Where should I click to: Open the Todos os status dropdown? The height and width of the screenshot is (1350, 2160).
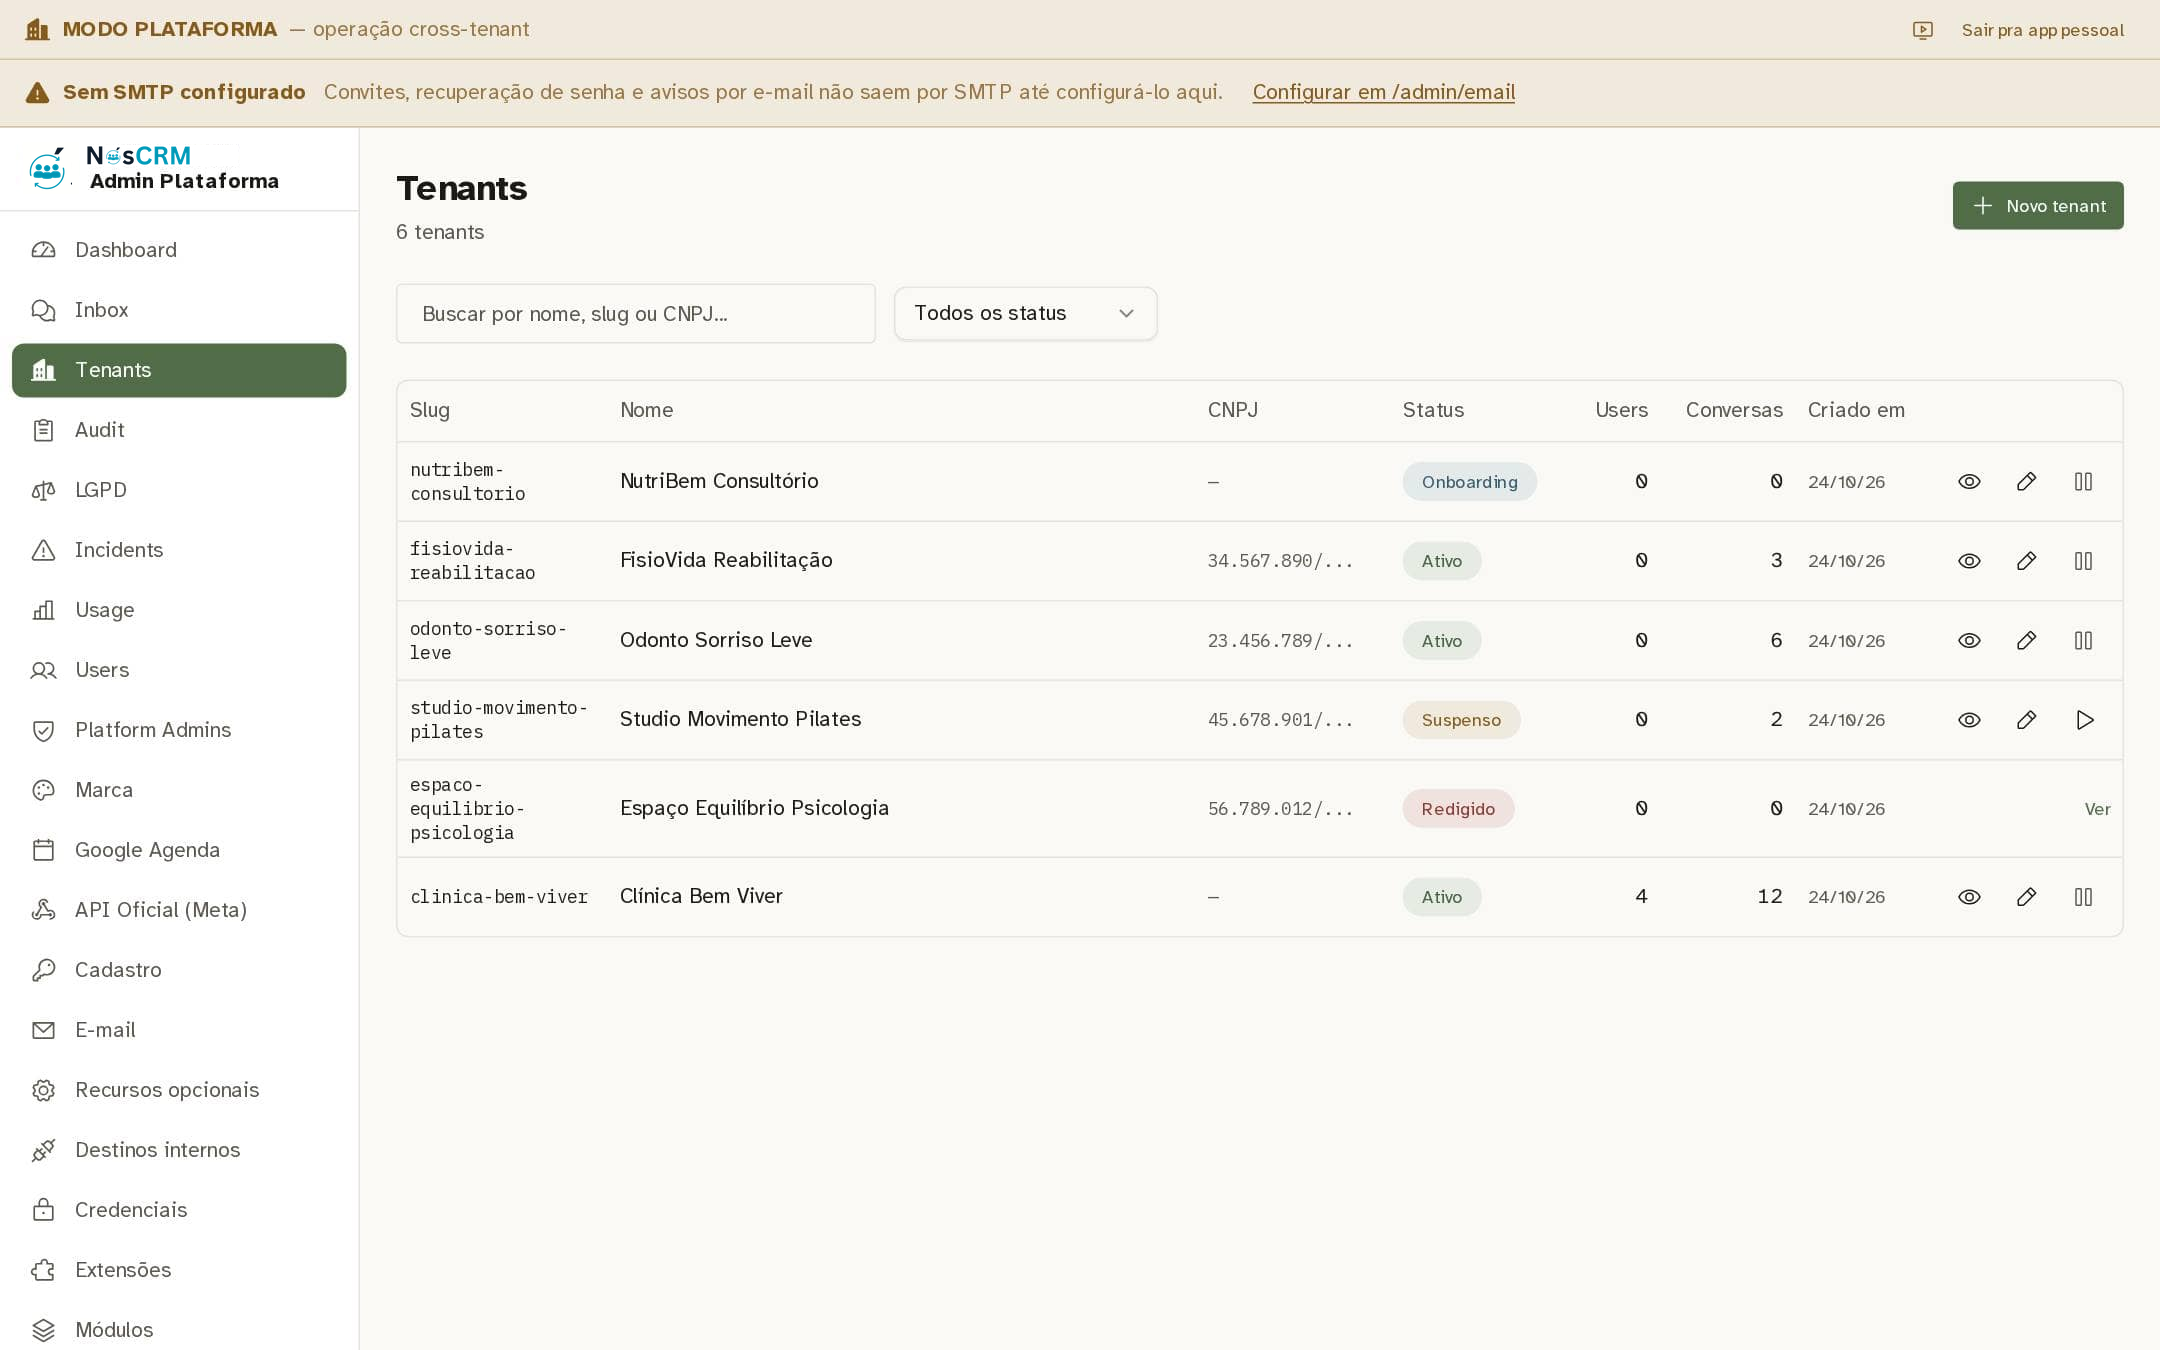[1025, 314]
